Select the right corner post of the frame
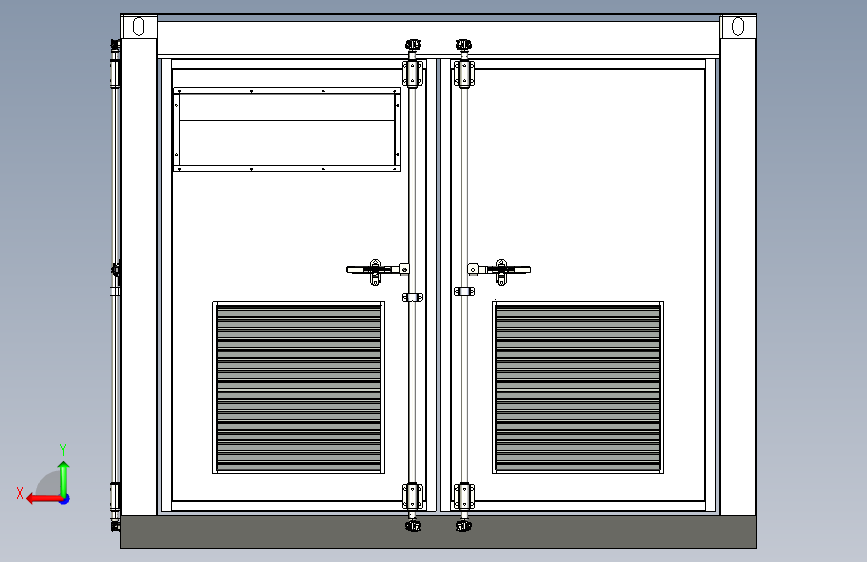The height and width of the screenshot is (562, 867). (x=738, y=277)
